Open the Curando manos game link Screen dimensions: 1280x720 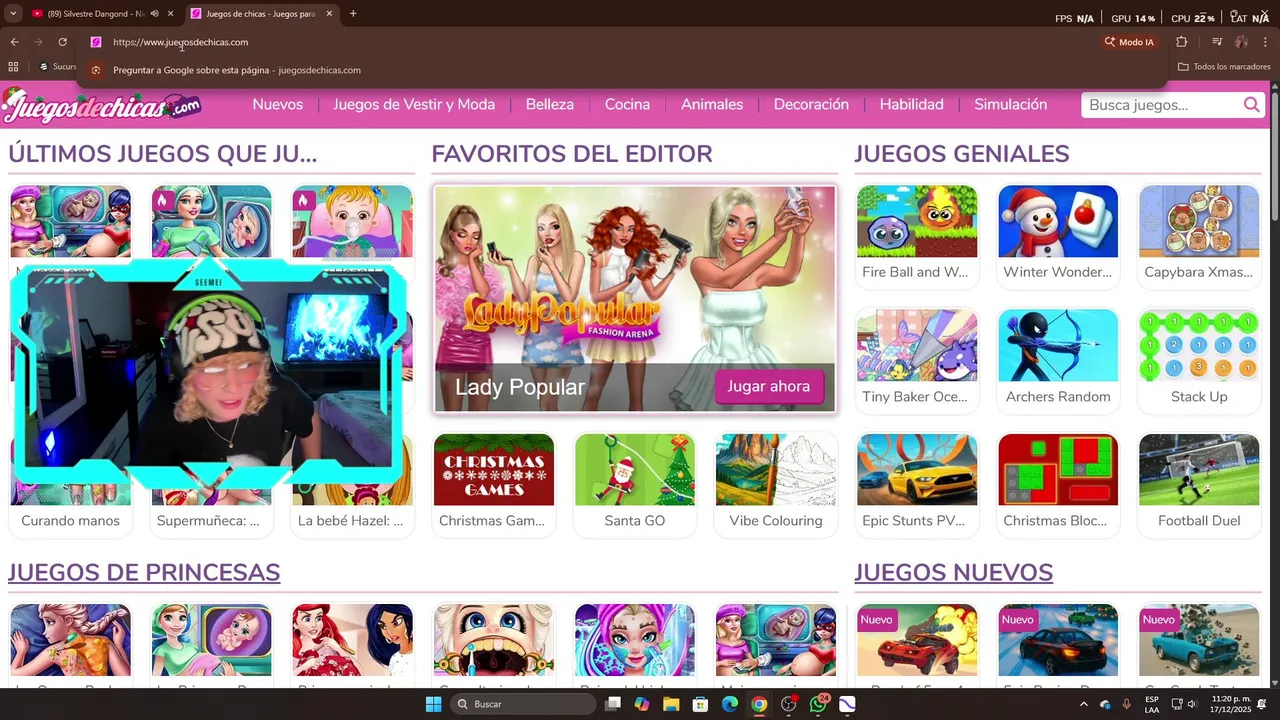70,521
